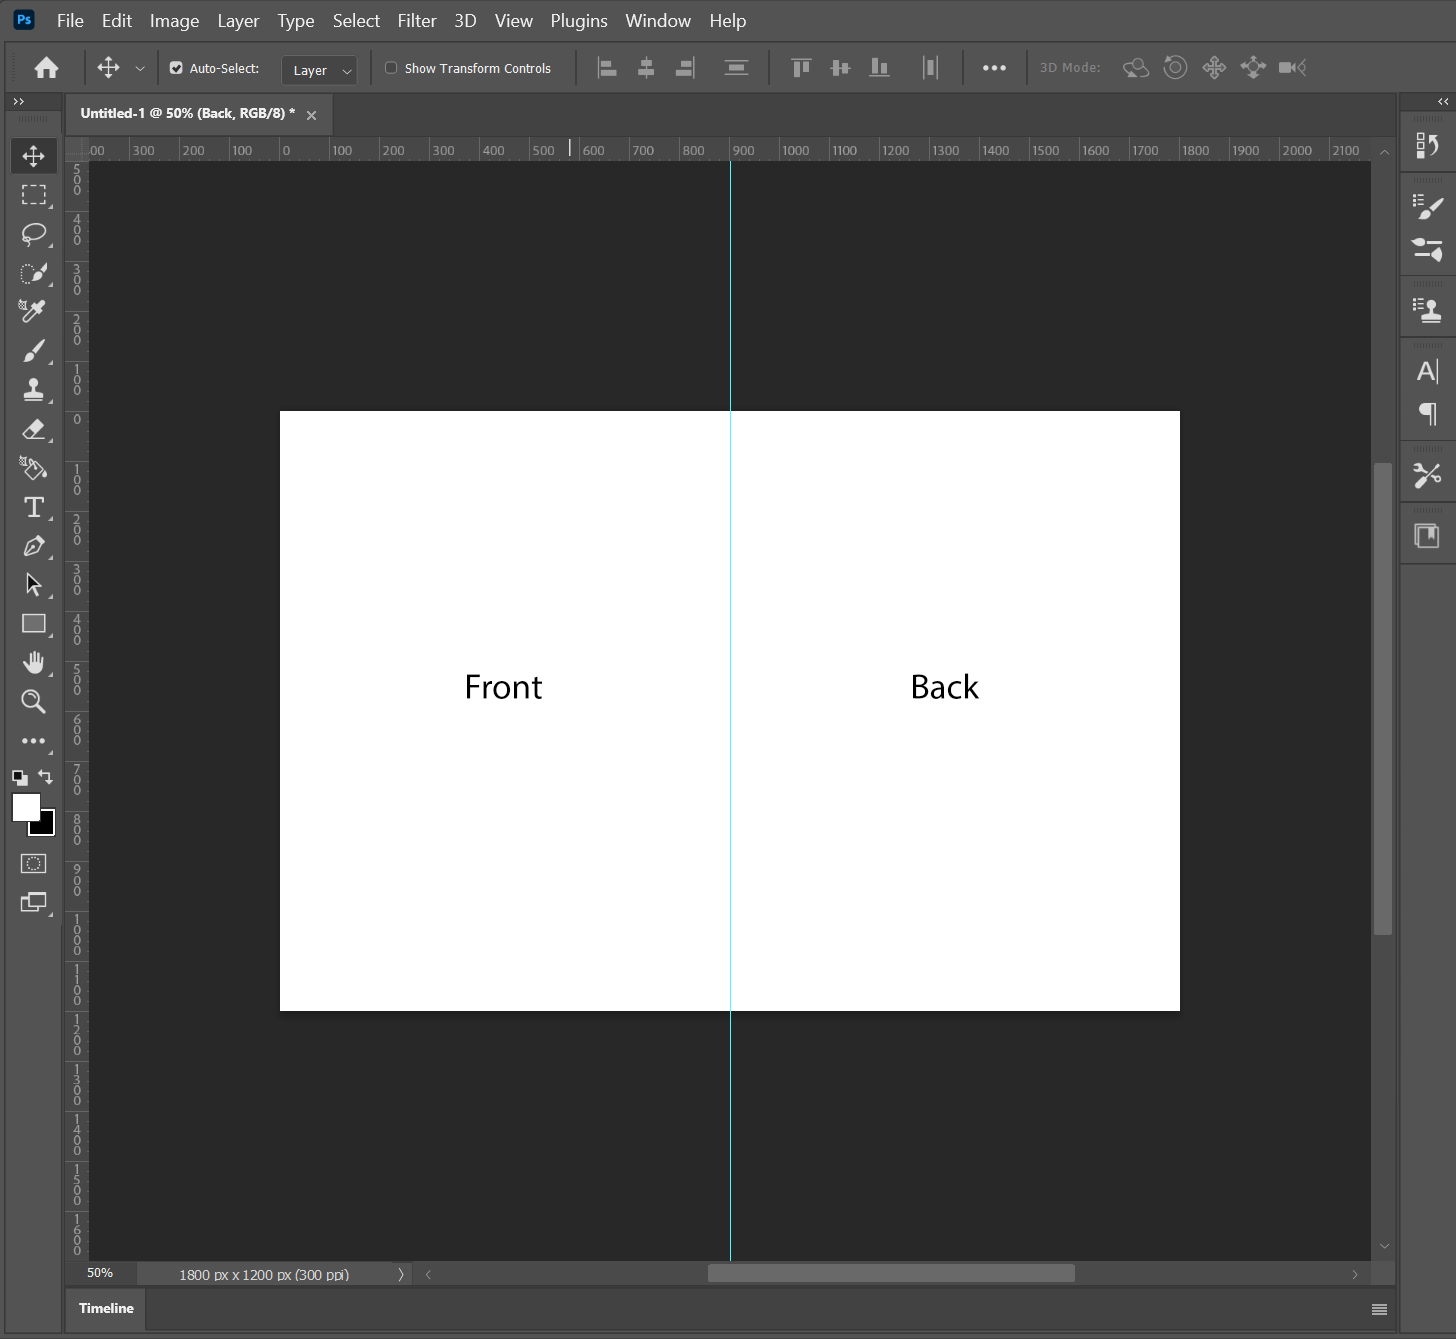
Task: Expand the Move tool options arrow
Action: (140, 67)
